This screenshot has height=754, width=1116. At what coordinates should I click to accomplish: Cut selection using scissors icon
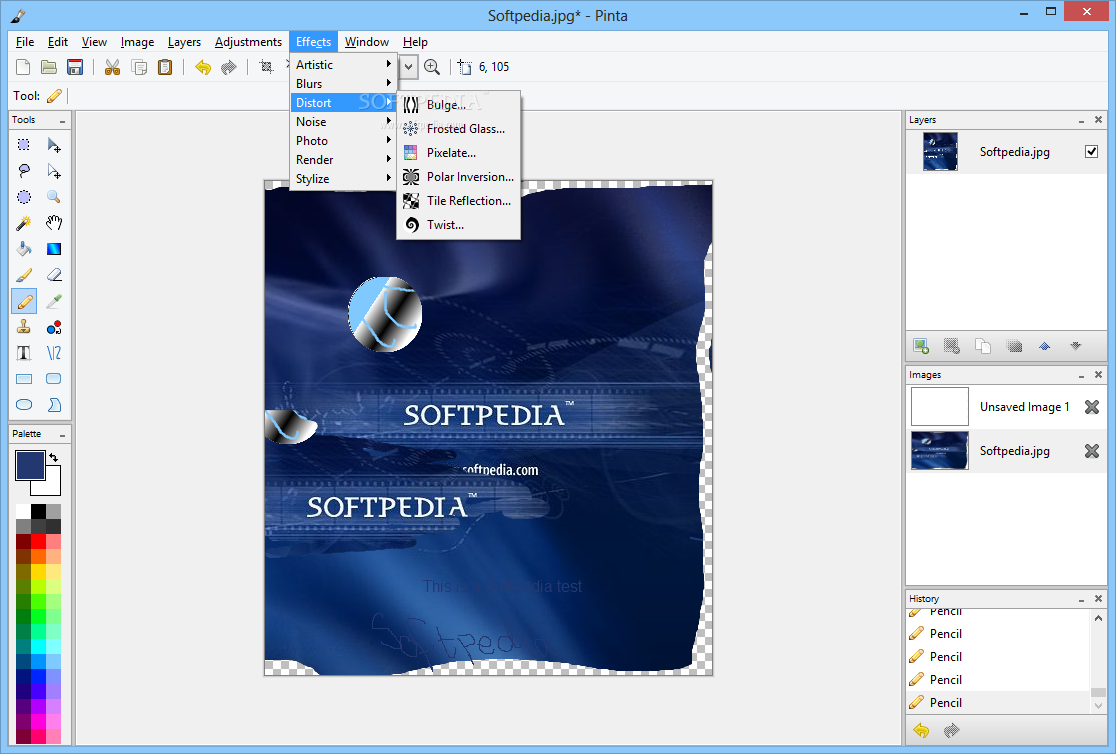coord(112,67)
